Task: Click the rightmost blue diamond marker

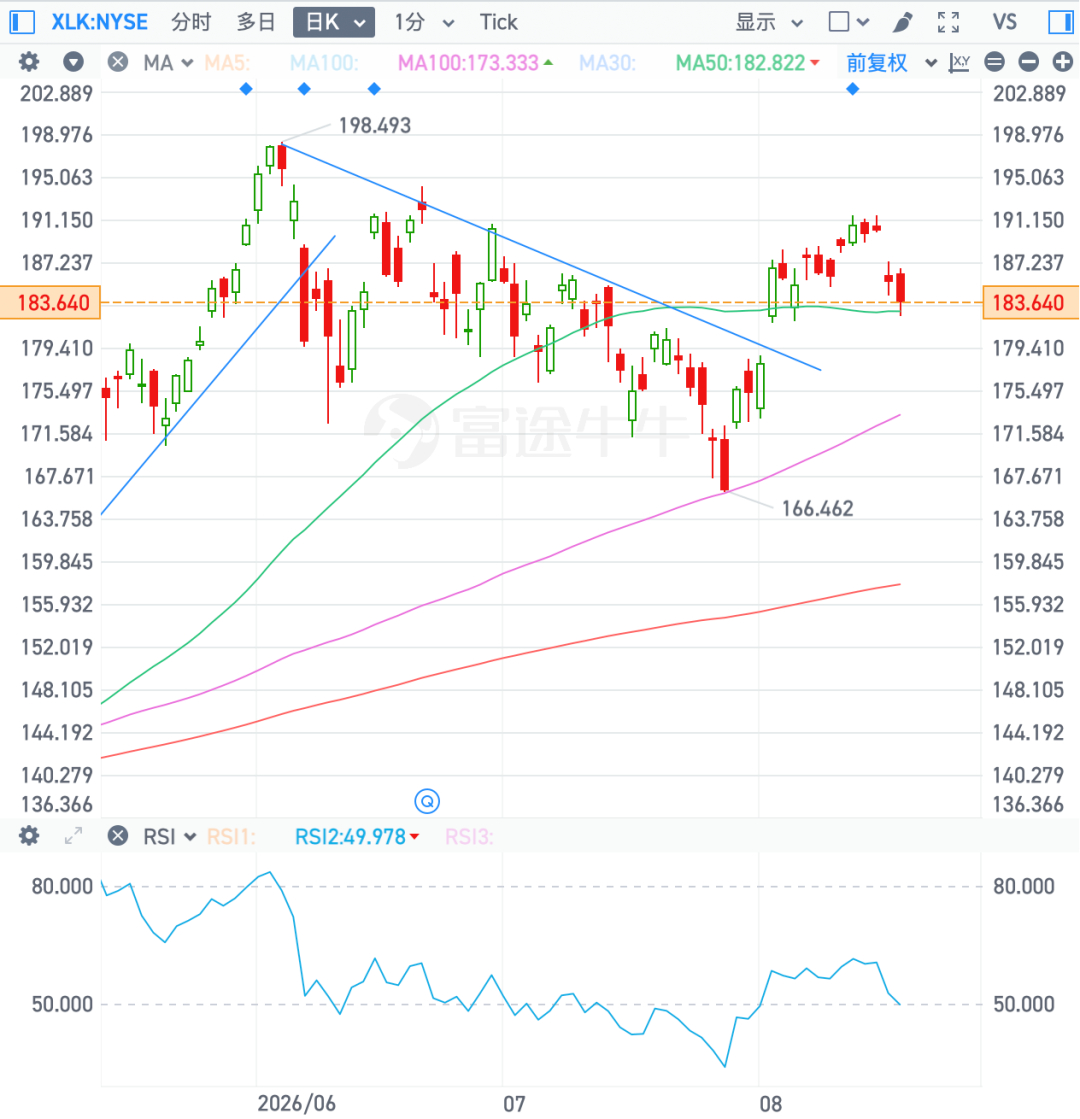Action: point(852,89)
